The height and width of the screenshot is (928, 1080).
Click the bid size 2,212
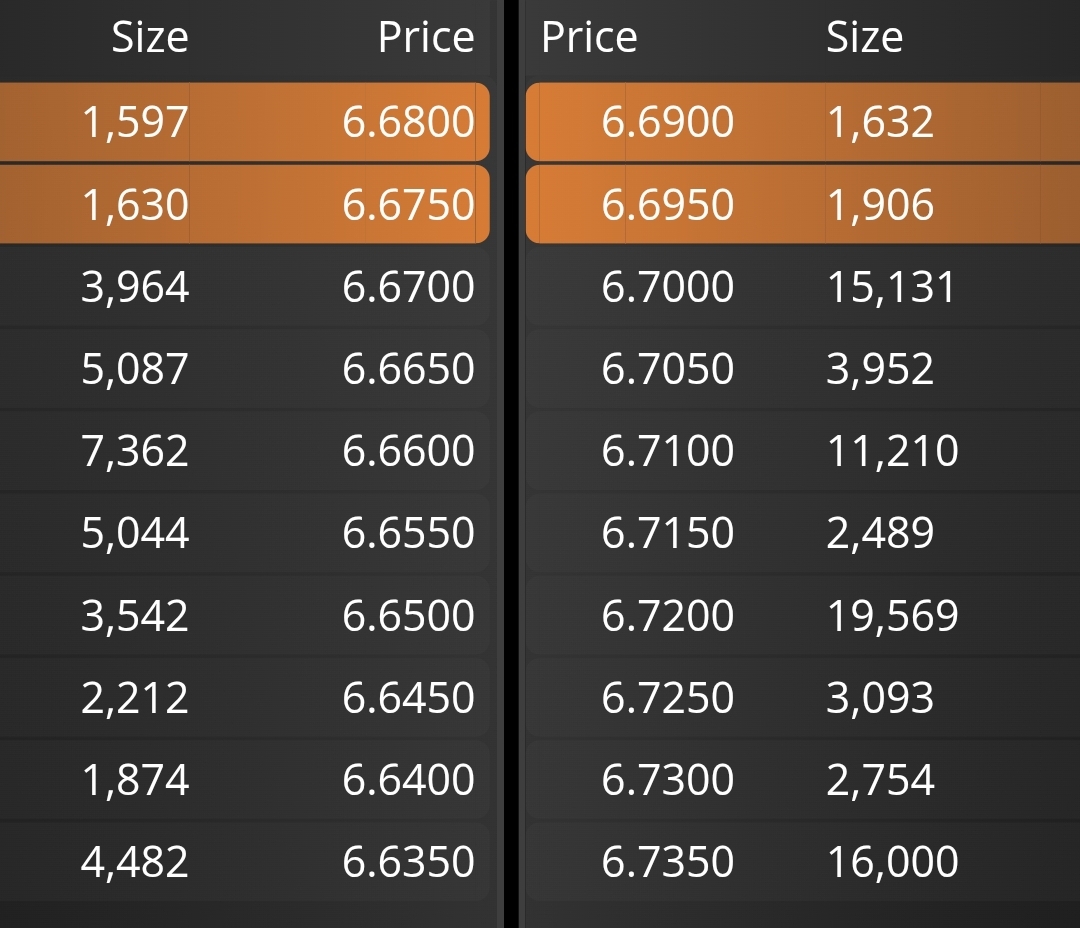pos(135,697)
